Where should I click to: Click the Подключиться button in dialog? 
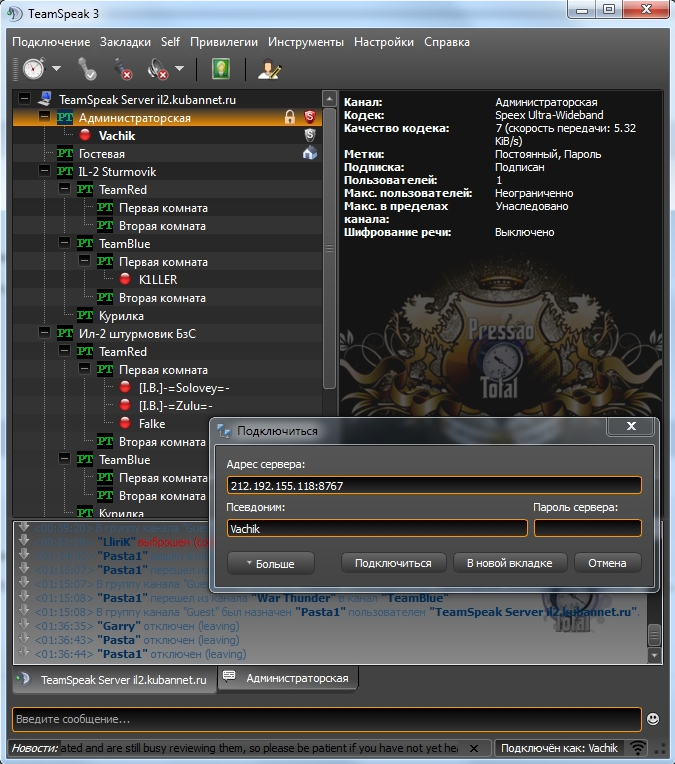click(393, 563)
